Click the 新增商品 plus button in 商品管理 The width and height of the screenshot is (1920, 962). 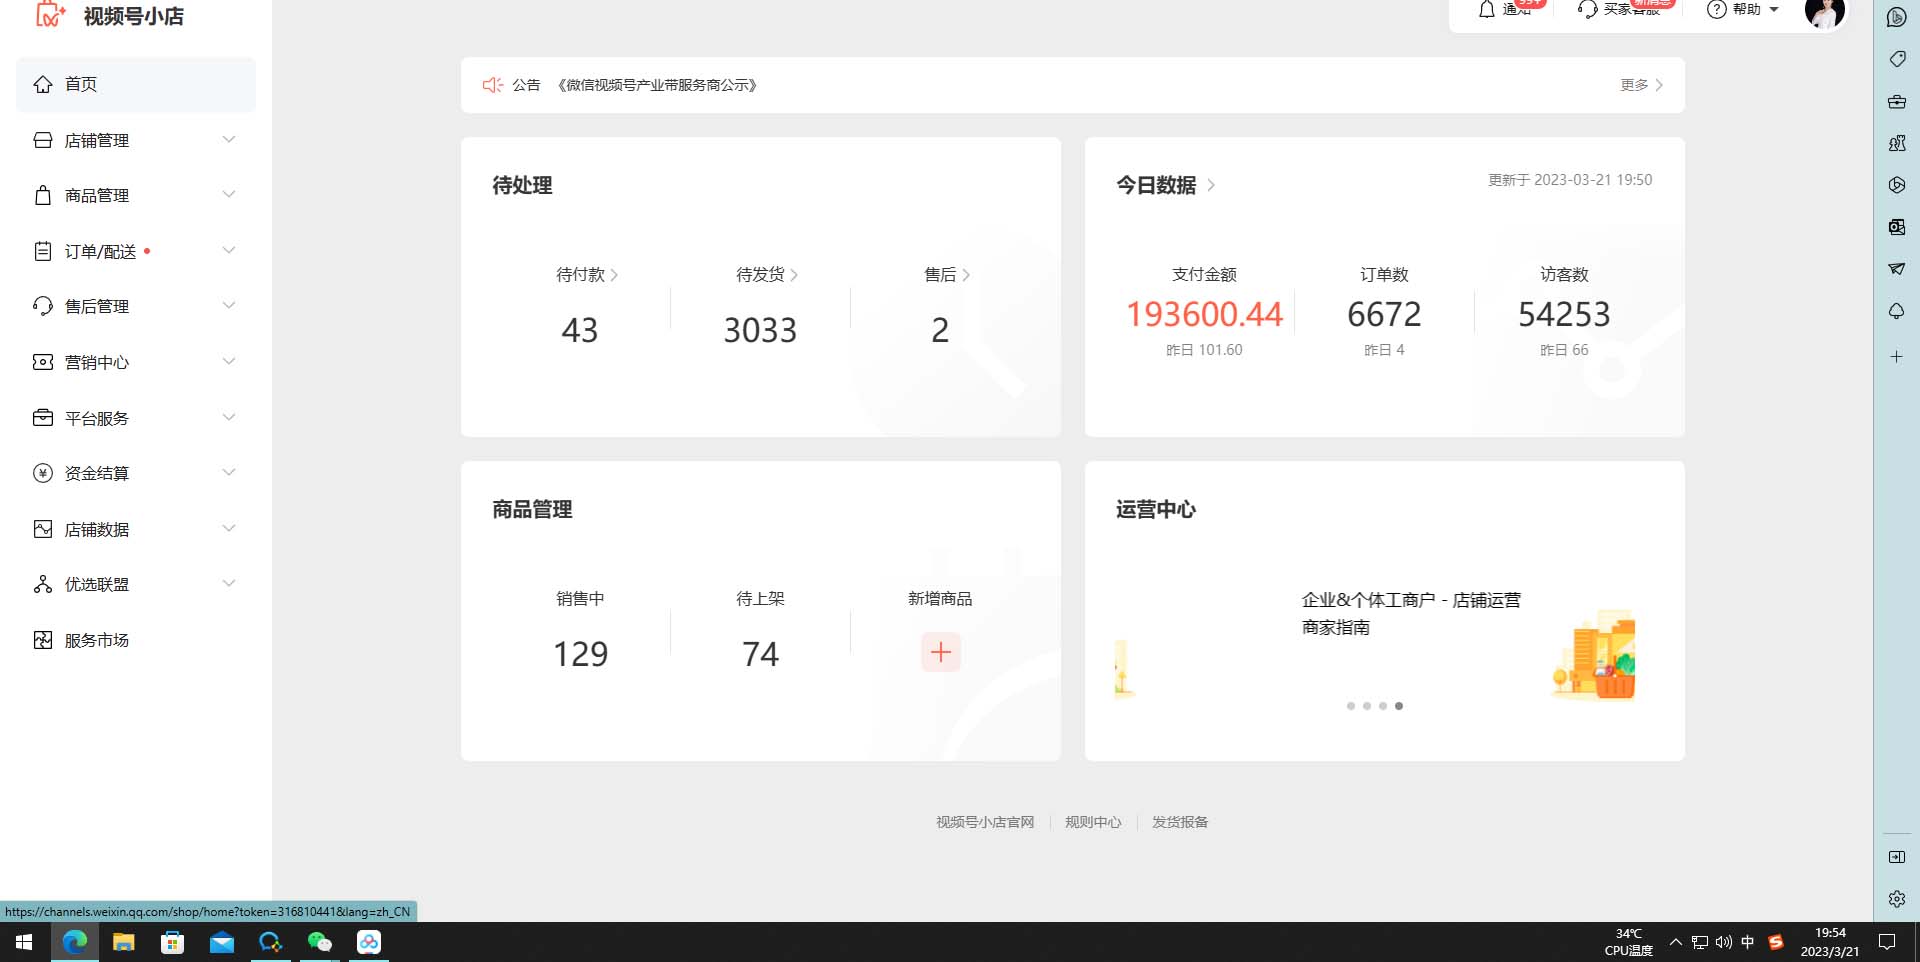click(940, 652)
